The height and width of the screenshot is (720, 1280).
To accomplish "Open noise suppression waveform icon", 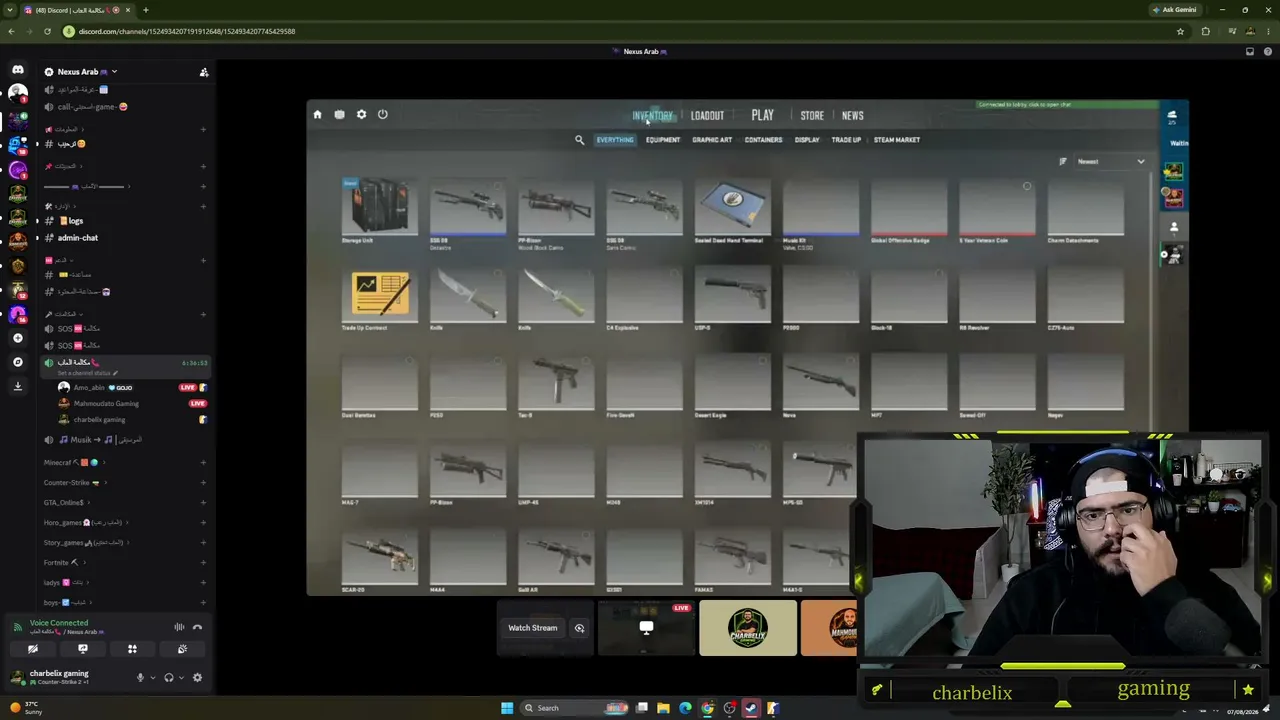I will point(179,627).
